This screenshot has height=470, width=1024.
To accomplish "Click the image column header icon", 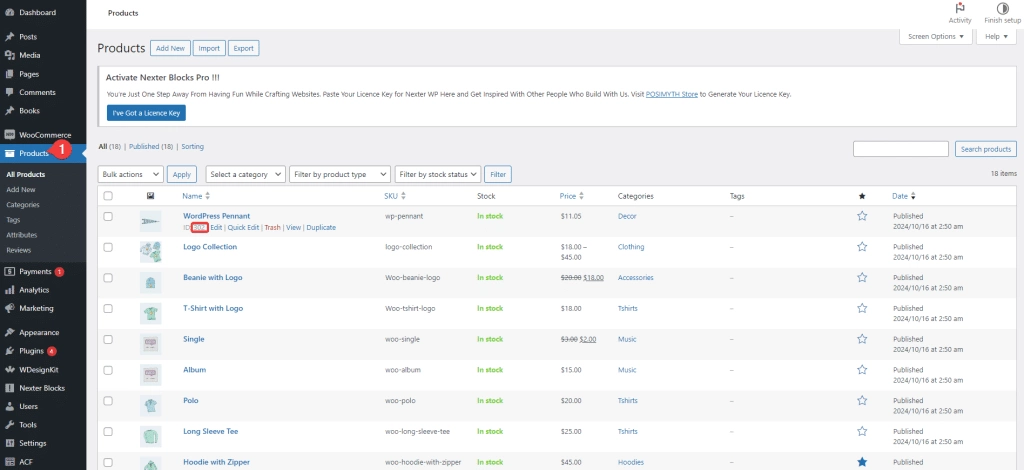I will click(149, 196).
